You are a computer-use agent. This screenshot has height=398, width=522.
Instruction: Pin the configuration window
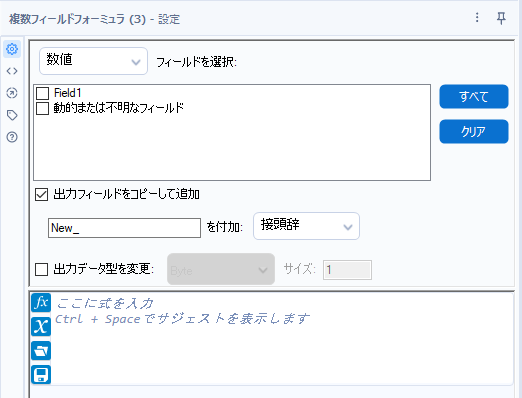(x=501, y=18)
